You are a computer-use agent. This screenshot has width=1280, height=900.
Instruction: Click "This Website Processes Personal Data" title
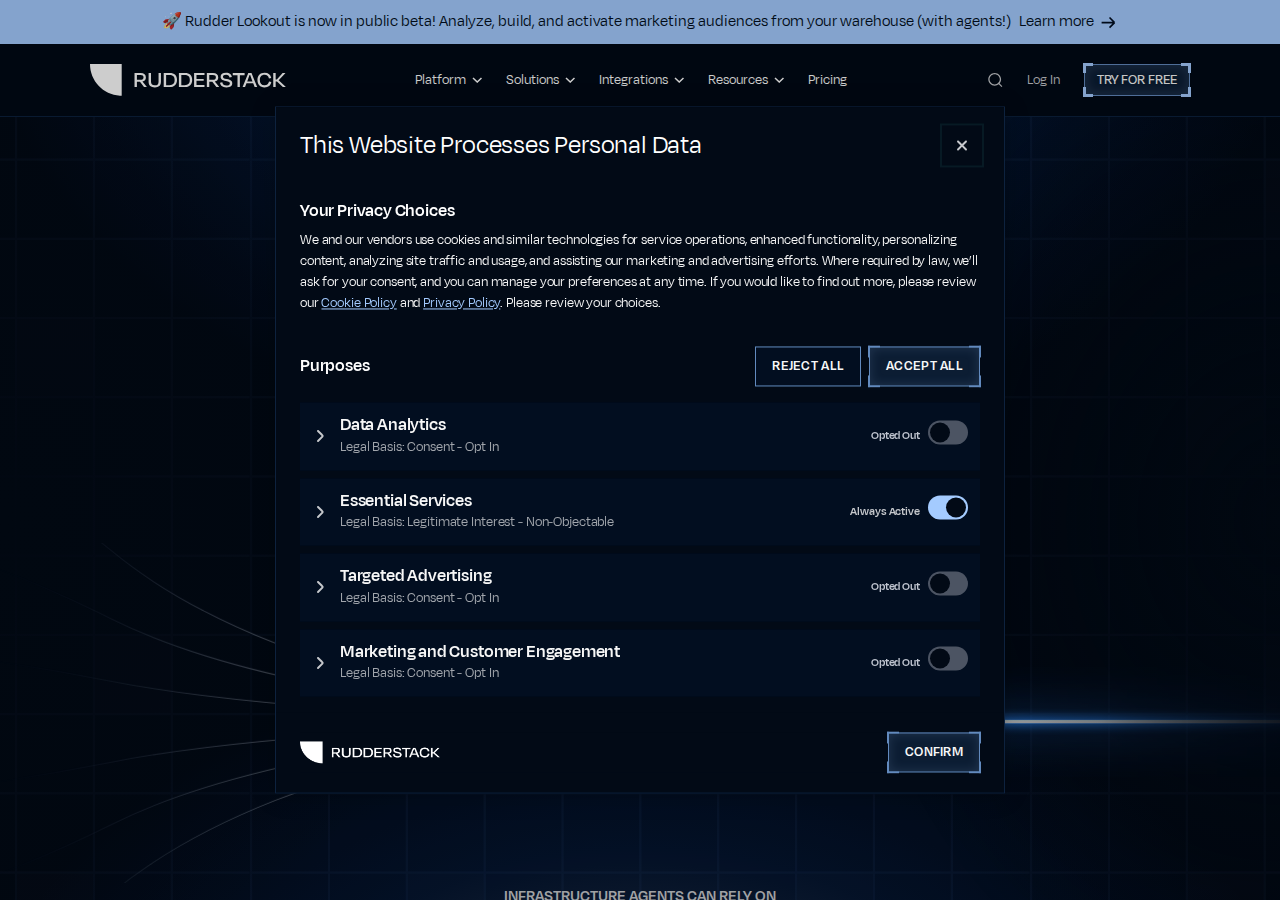(501, 145)
